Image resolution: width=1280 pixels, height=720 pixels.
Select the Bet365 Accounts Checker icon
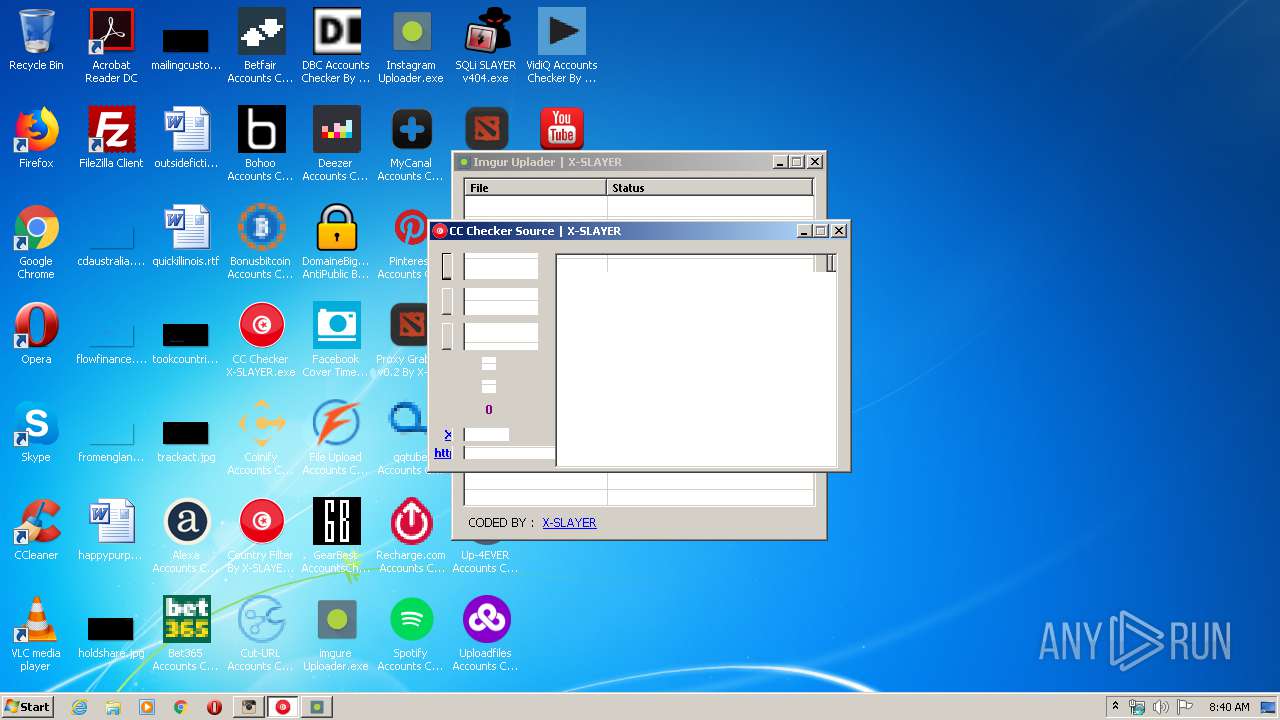186,634
